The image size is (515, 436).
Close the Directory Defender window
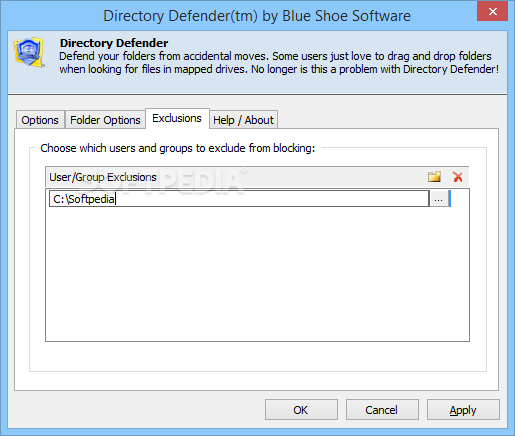(492, 11)
